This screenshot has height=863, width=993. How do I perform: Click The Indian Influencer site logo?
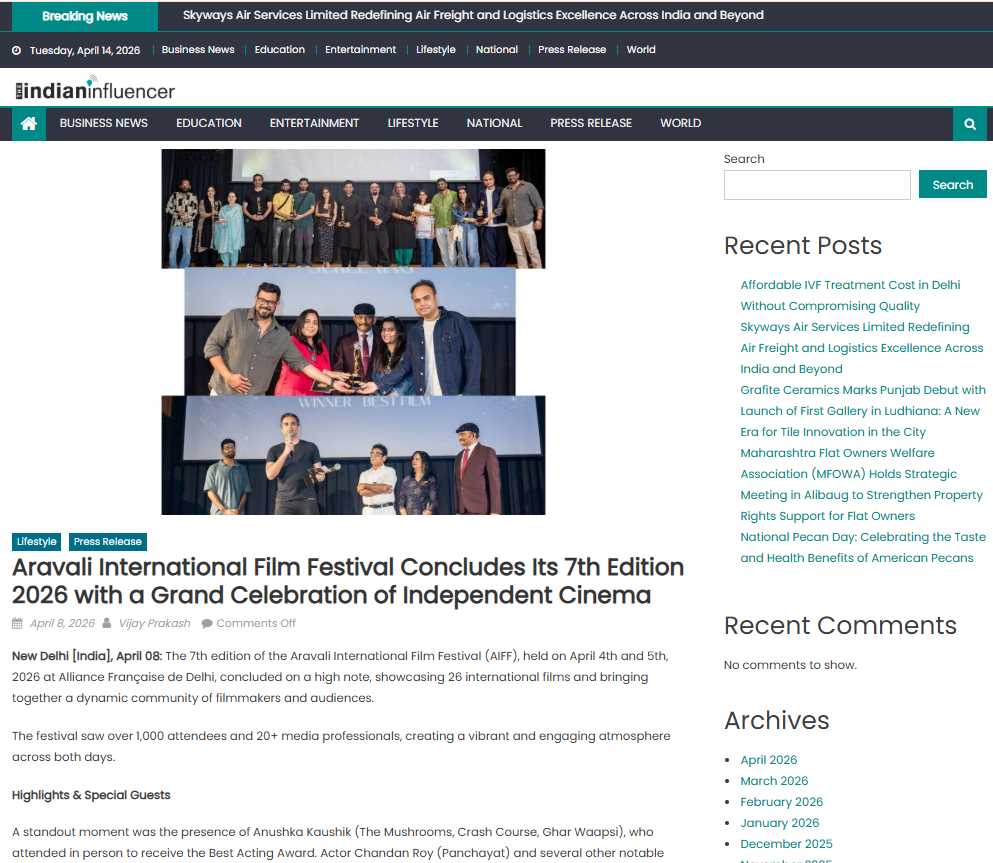pos(95,89)
